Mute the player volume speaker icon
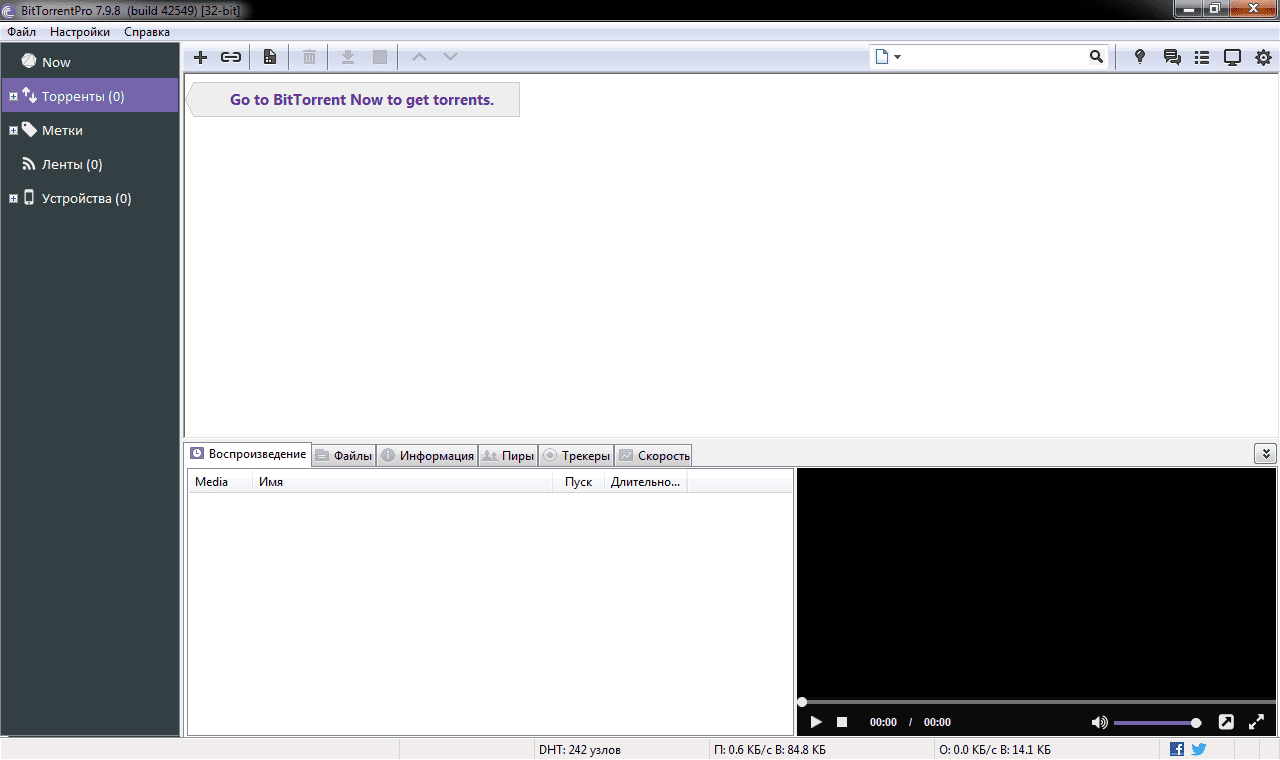 pos(1099,722)
